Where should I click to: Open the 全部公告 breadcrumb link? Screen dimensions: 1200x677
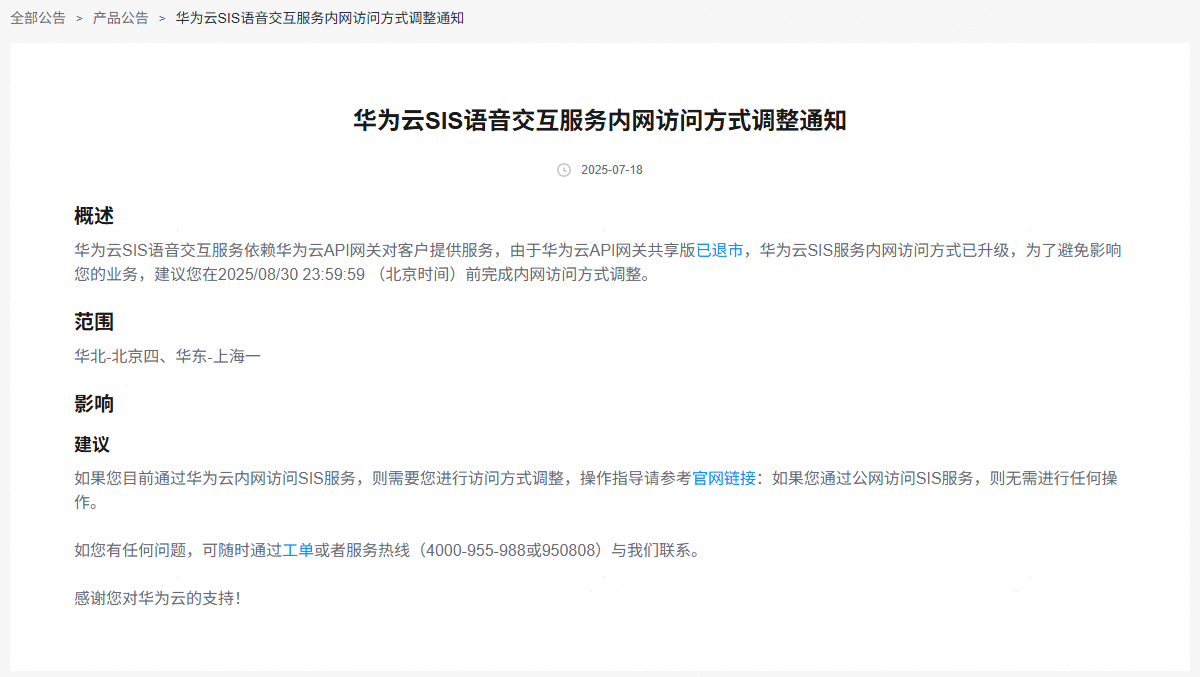[x=38, y=18]
